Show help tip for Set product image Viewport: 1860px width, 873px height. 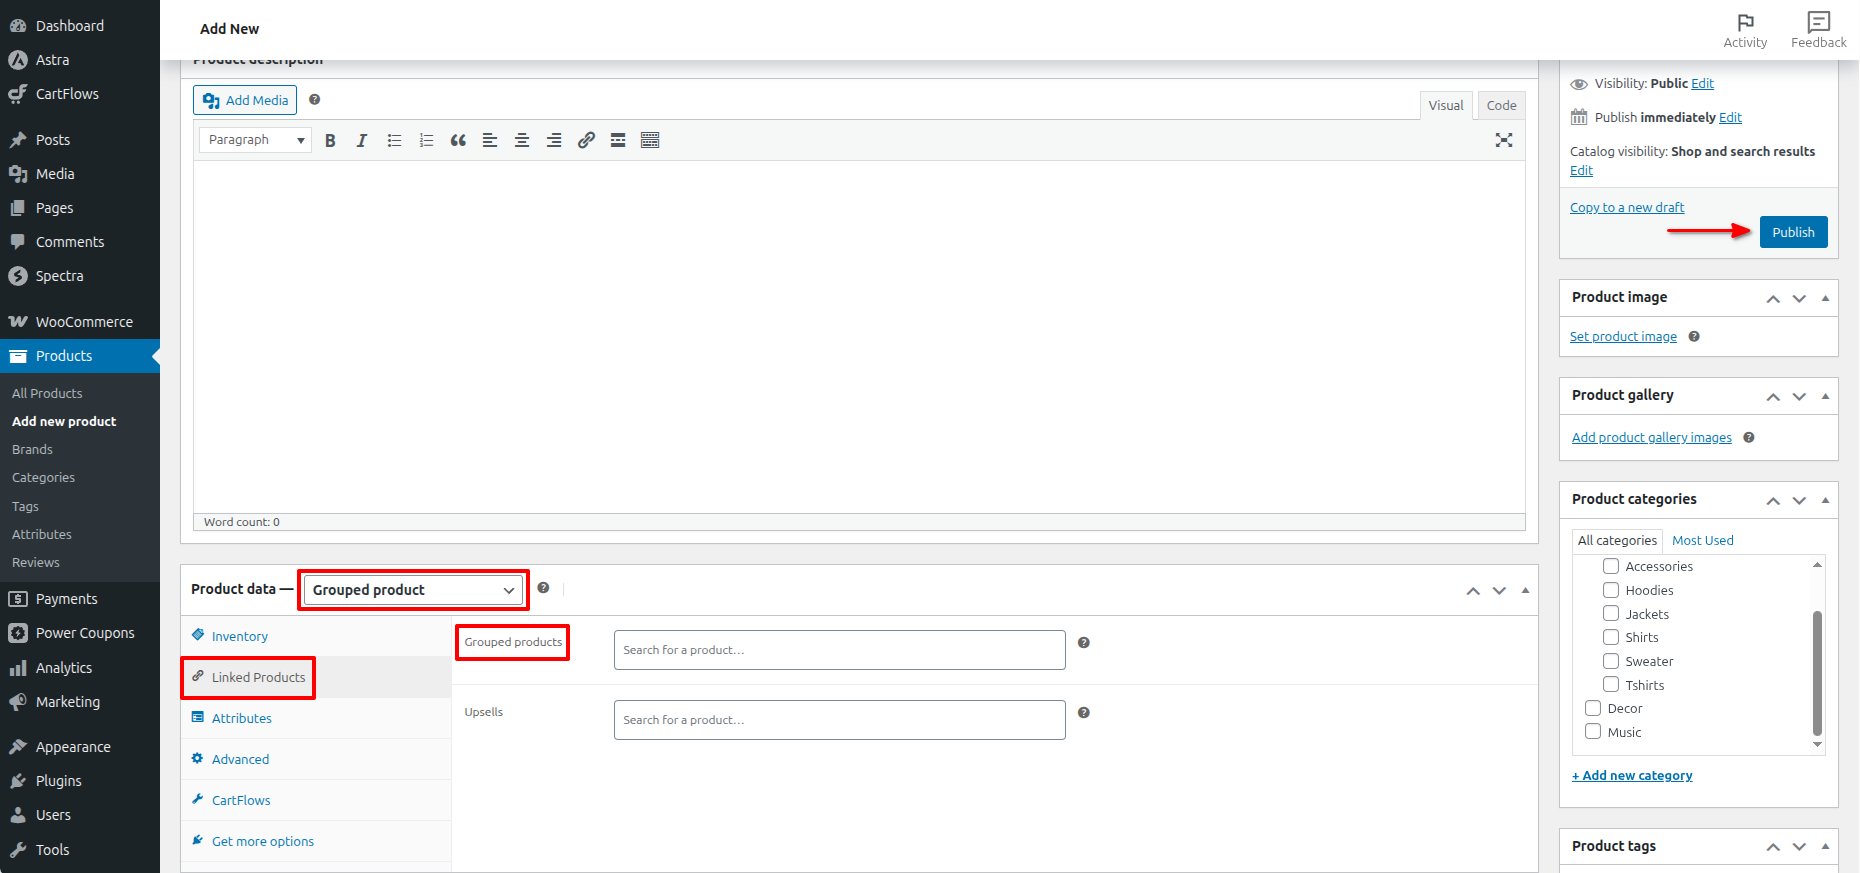1694,337
